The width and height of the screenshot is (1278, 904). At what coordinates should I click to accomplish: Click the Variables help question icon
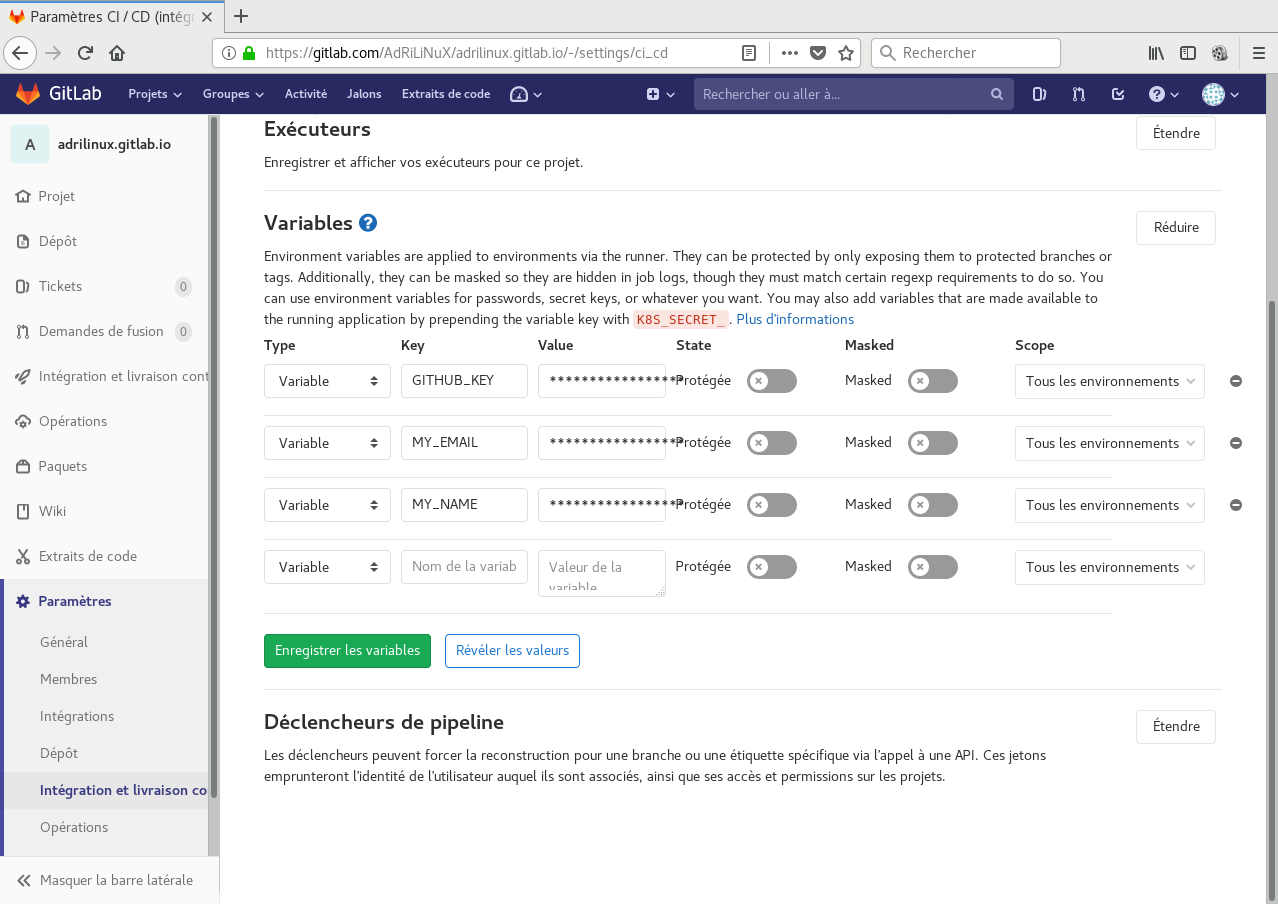[x=368, y=223]
